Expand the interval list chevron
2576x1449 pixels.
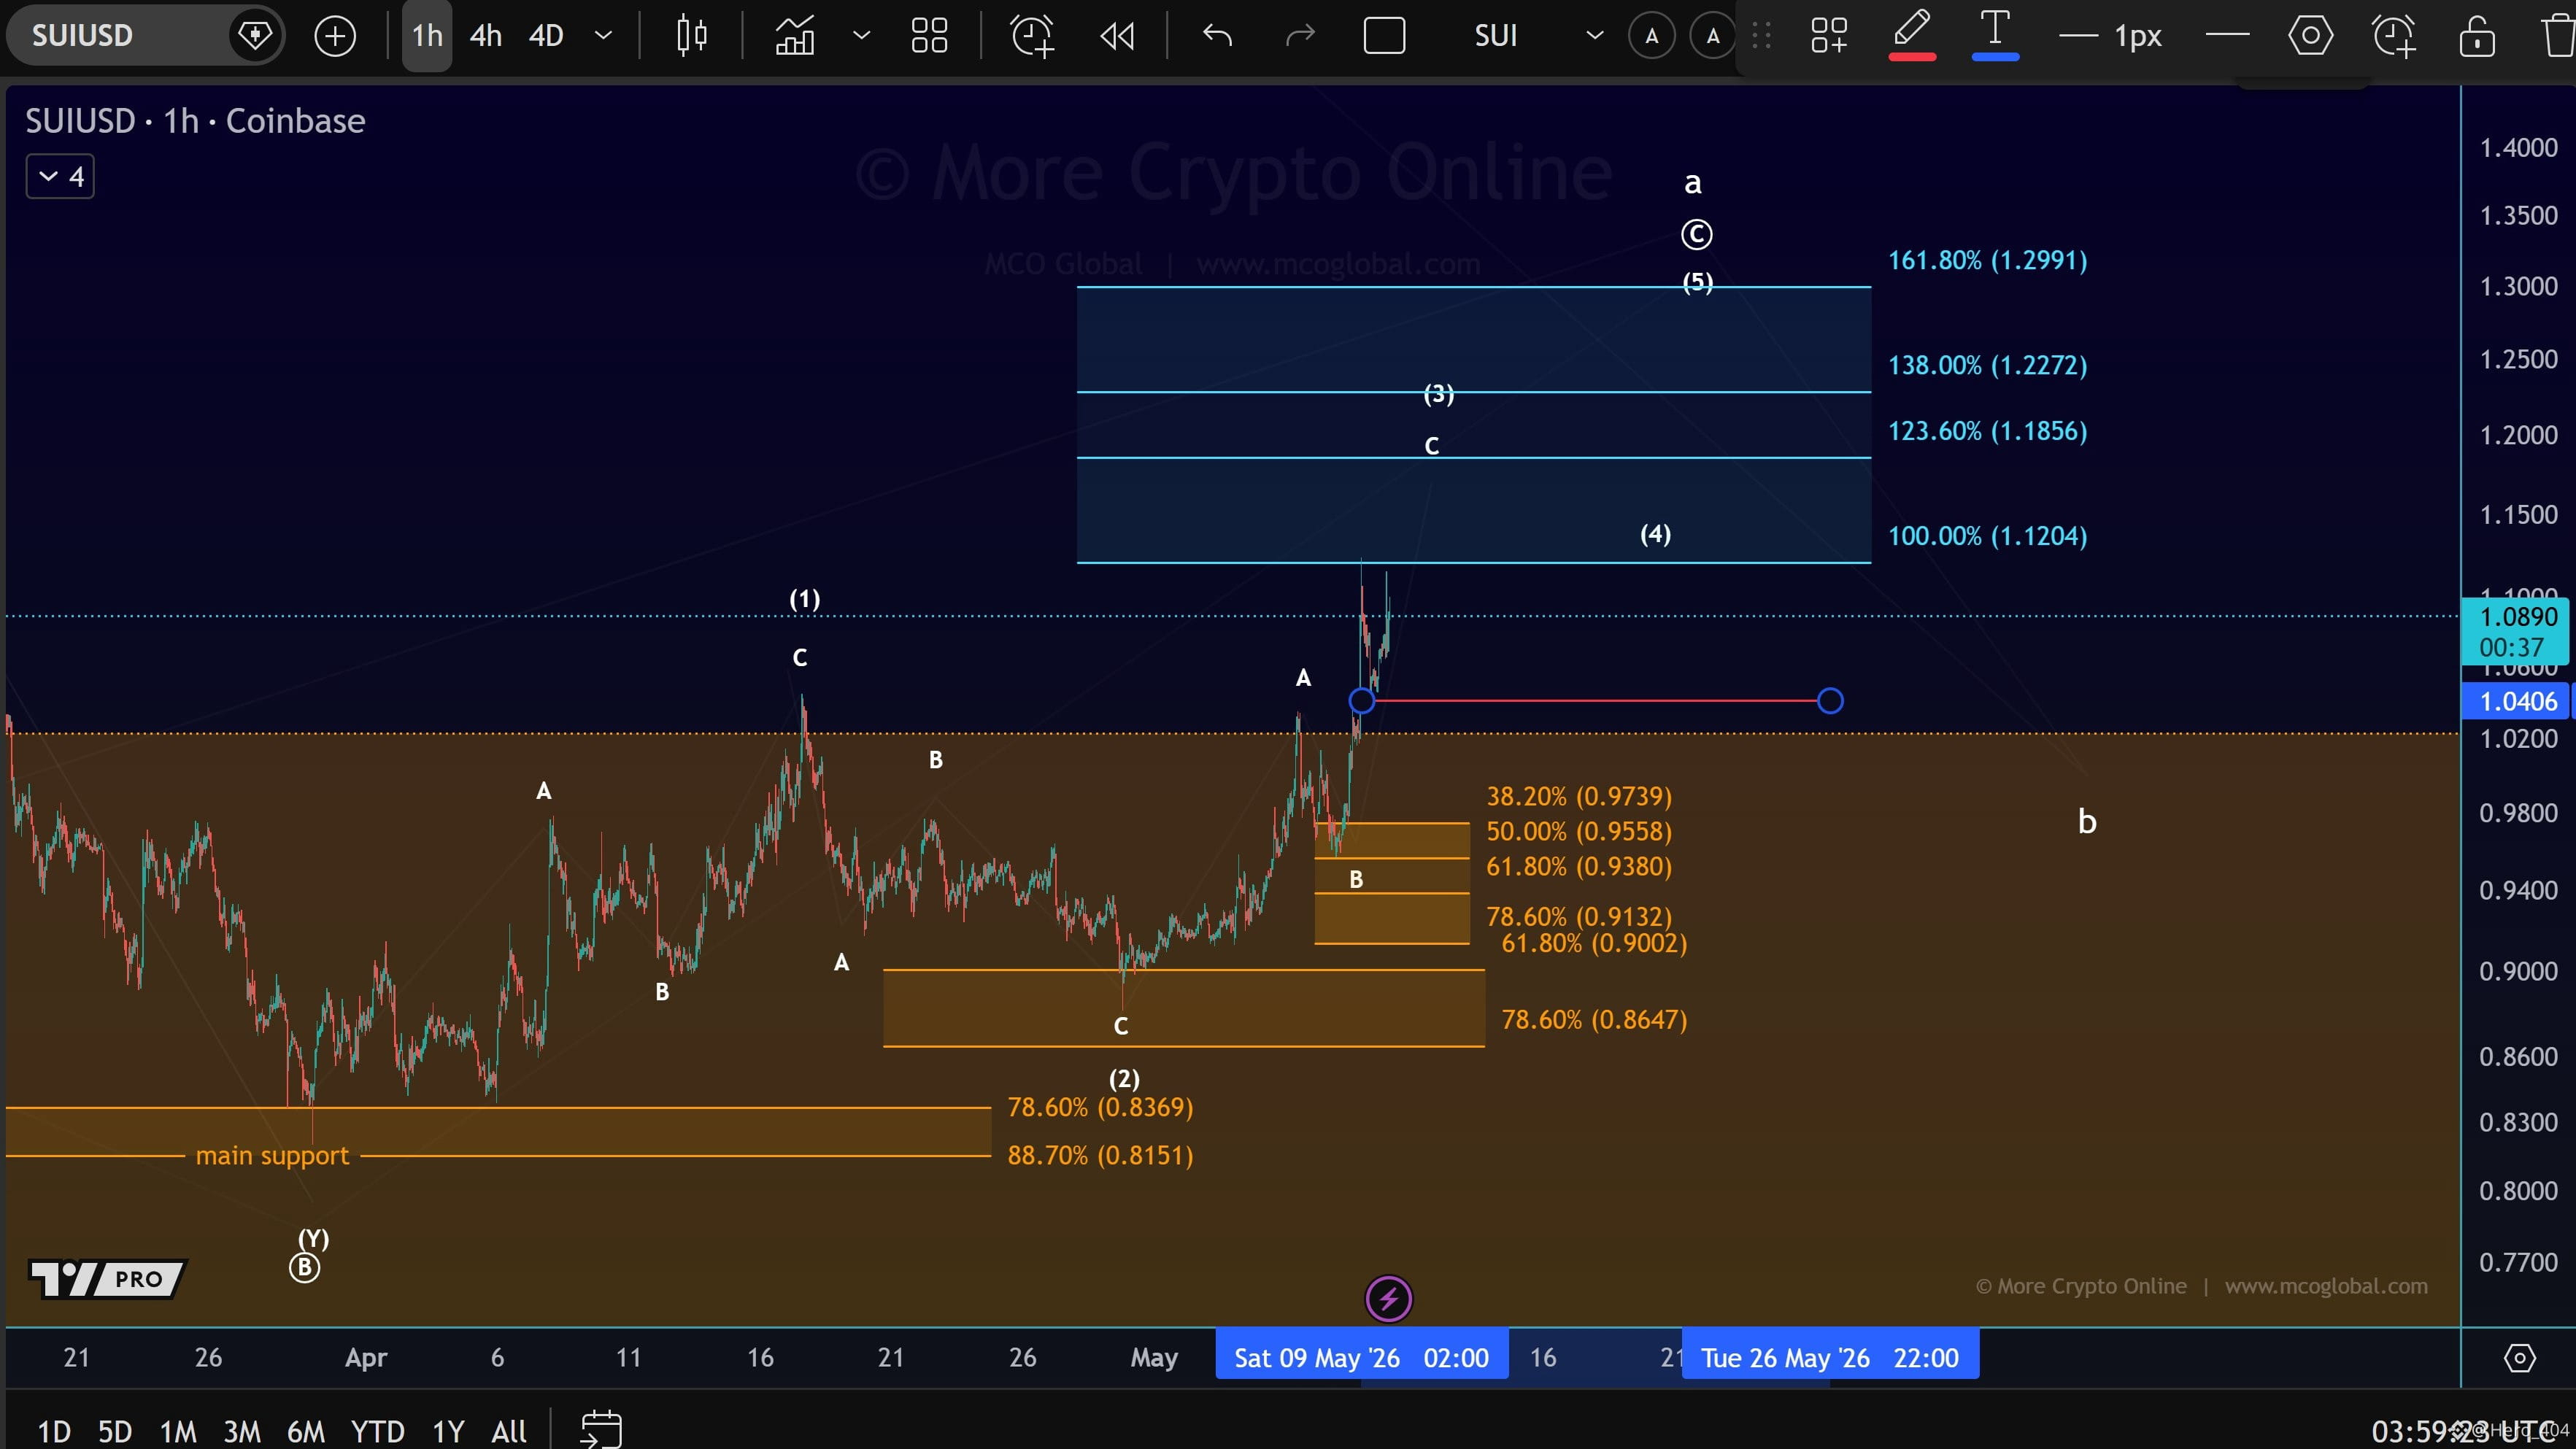coord(603,36)
